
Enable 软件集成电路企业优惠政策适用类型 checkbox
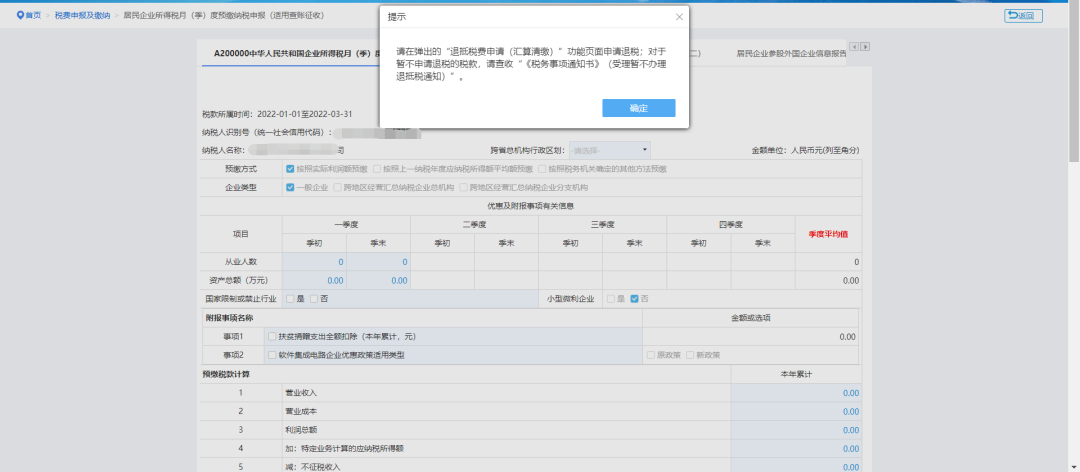(272, 355)
